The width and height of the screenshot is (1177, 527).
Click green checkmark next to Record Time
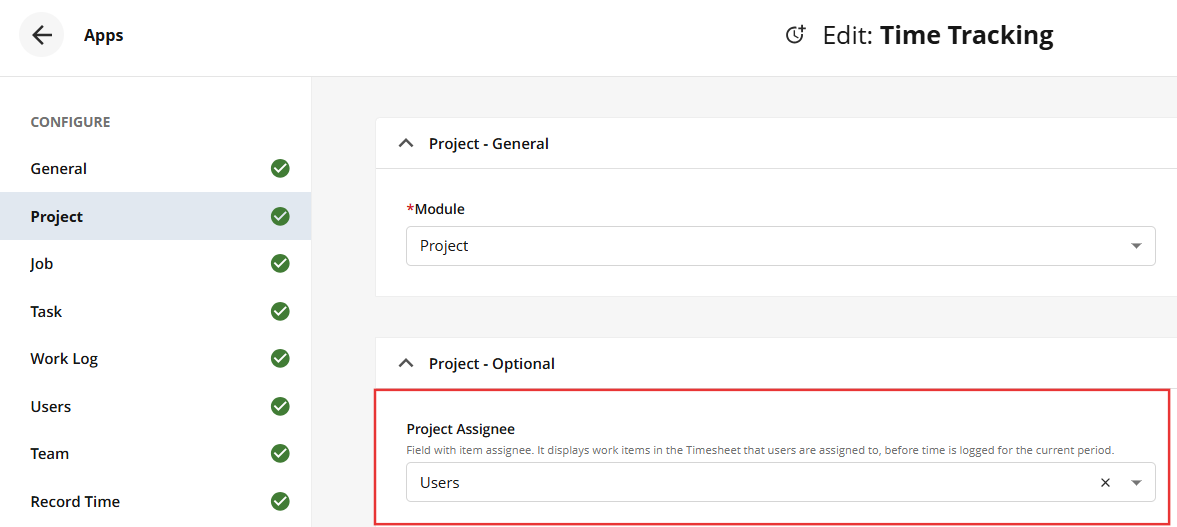280,501
